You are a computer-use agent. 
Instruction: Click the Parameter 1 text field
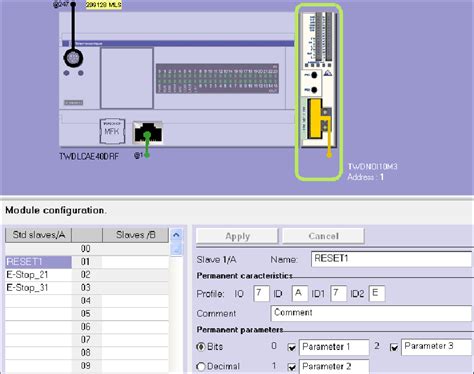pyautogui.click(x=334, y=347)
